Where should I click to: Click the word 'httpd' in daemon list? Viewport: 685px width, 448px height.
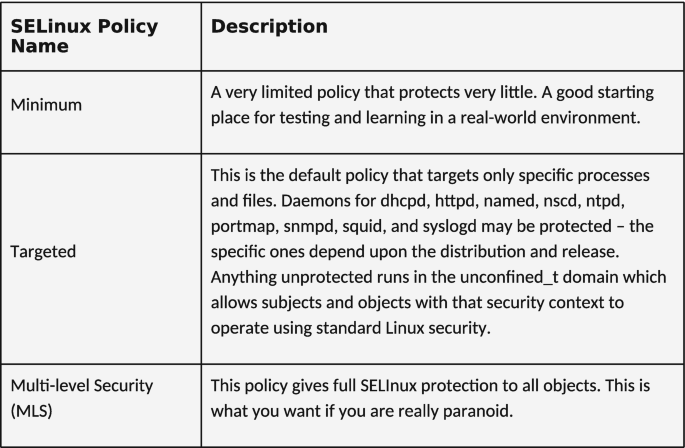(x=455, y=201)
